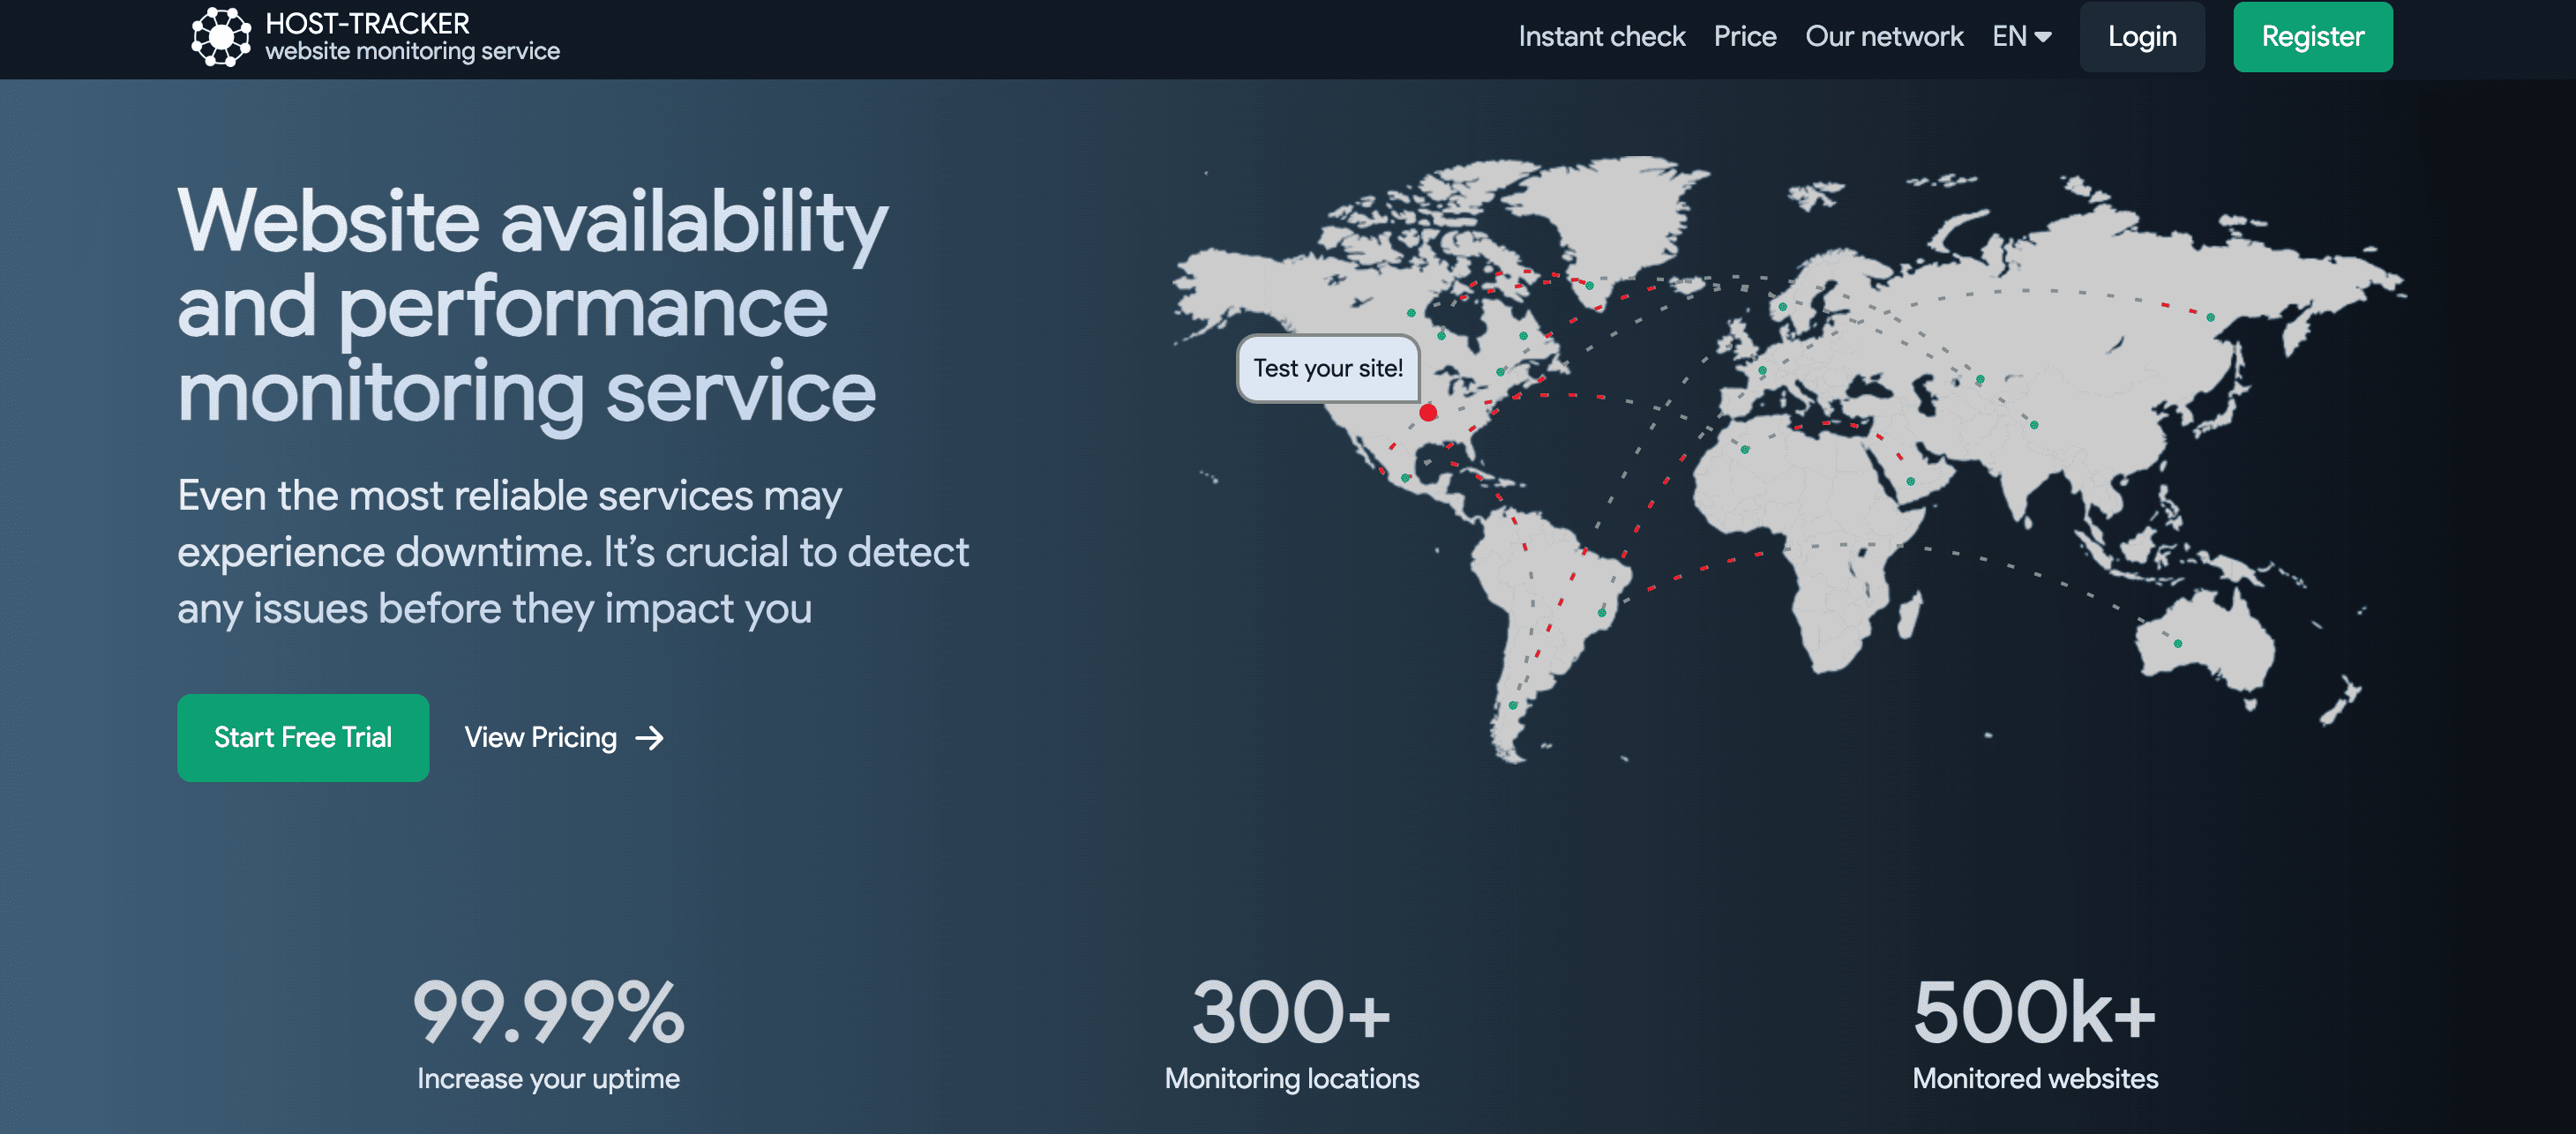Open the EN language dropdown
2576x1134 pixels.
[2020, 37]
